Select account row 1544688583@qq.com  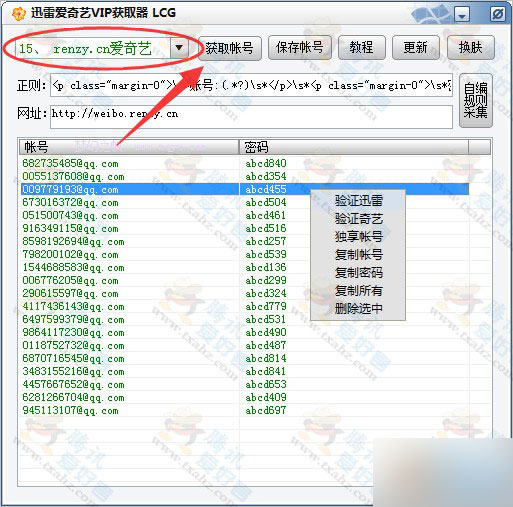(73, 267)
